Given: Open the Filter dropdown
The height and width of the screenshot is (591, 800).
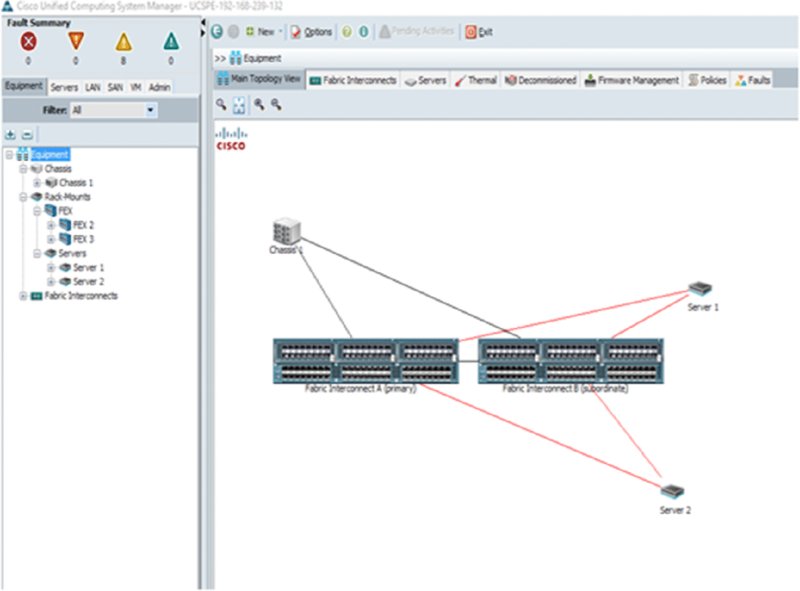Looking at the screenshot, I should [x=150, y=110].
